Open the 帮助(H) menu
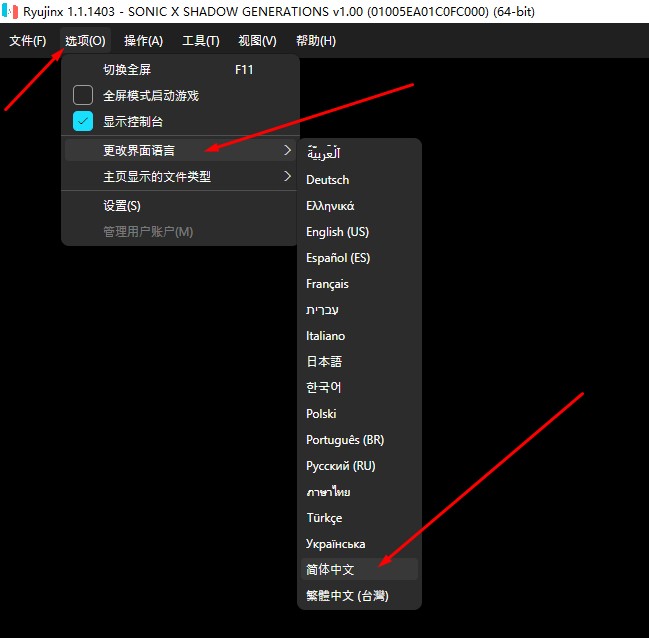 316,41
